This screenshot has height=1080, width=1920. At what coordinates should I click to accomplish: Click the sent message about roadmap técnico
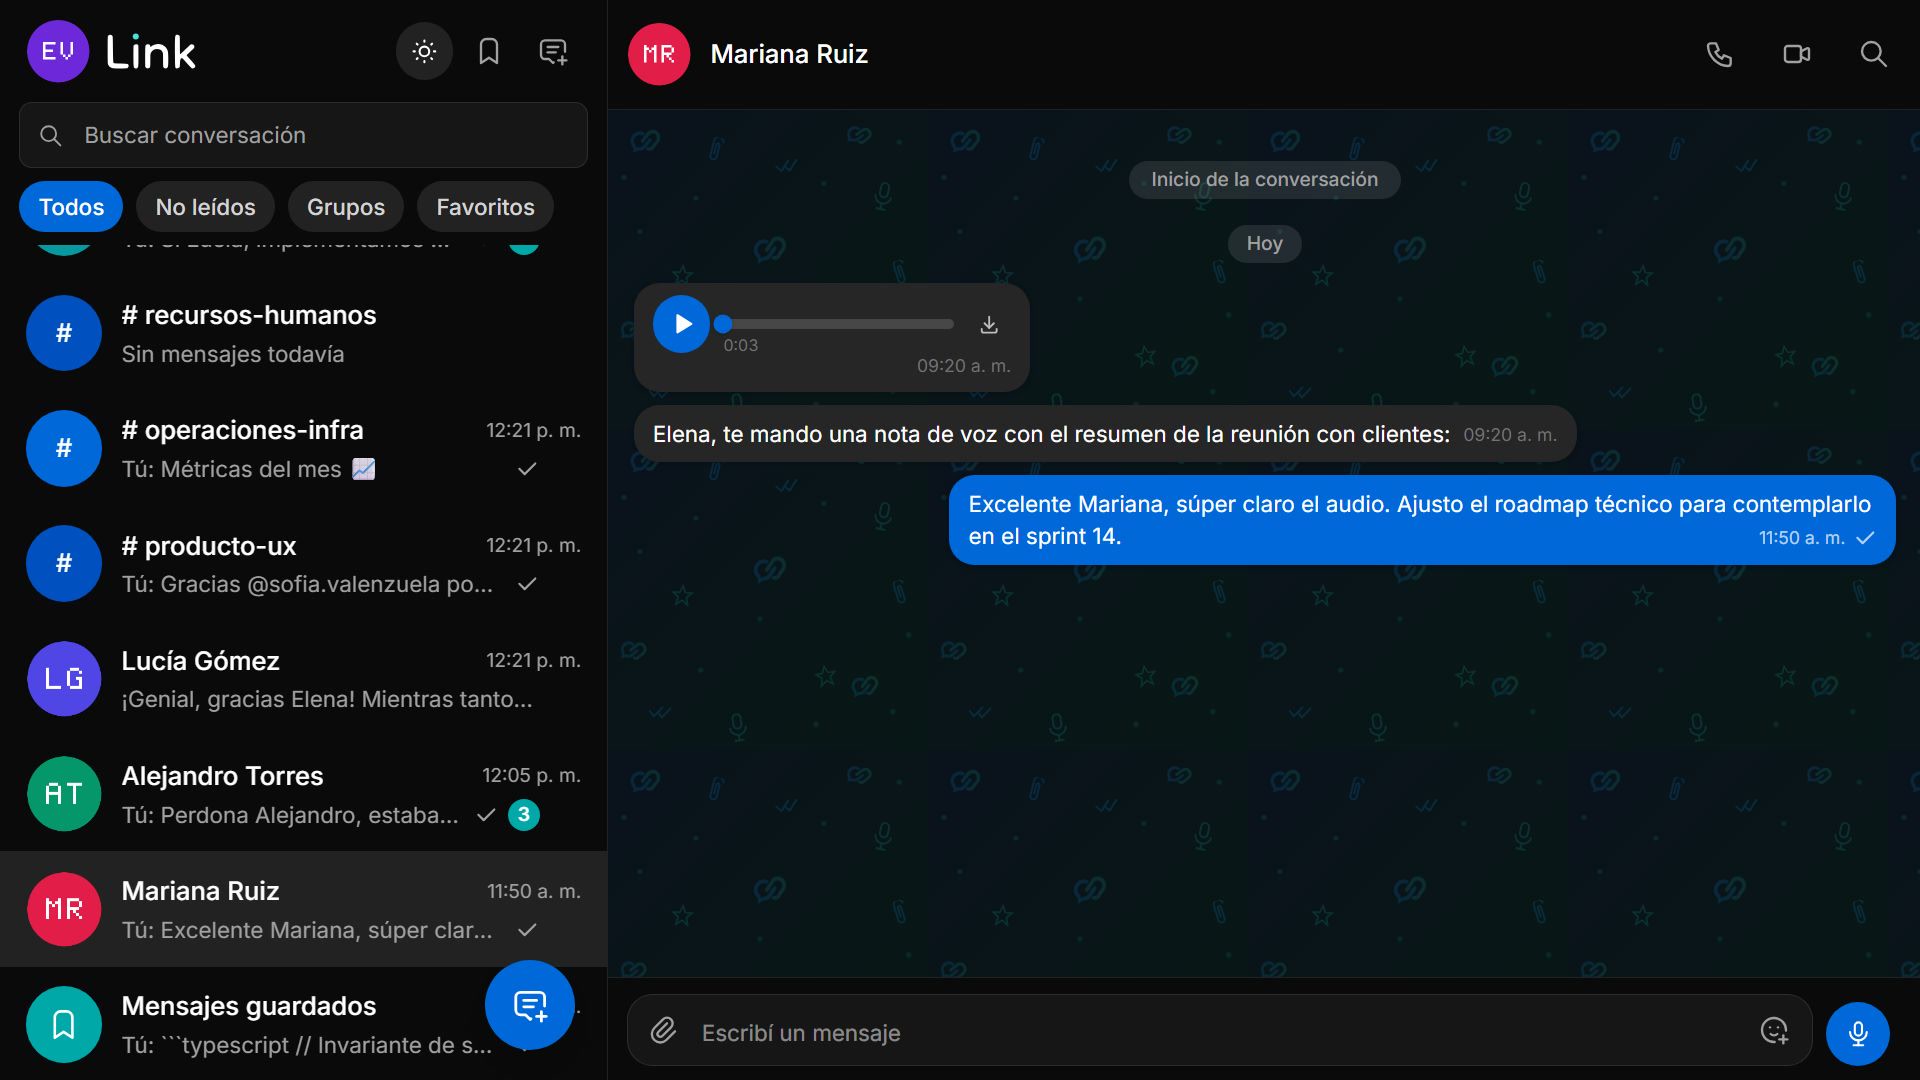coord(1422,520)
